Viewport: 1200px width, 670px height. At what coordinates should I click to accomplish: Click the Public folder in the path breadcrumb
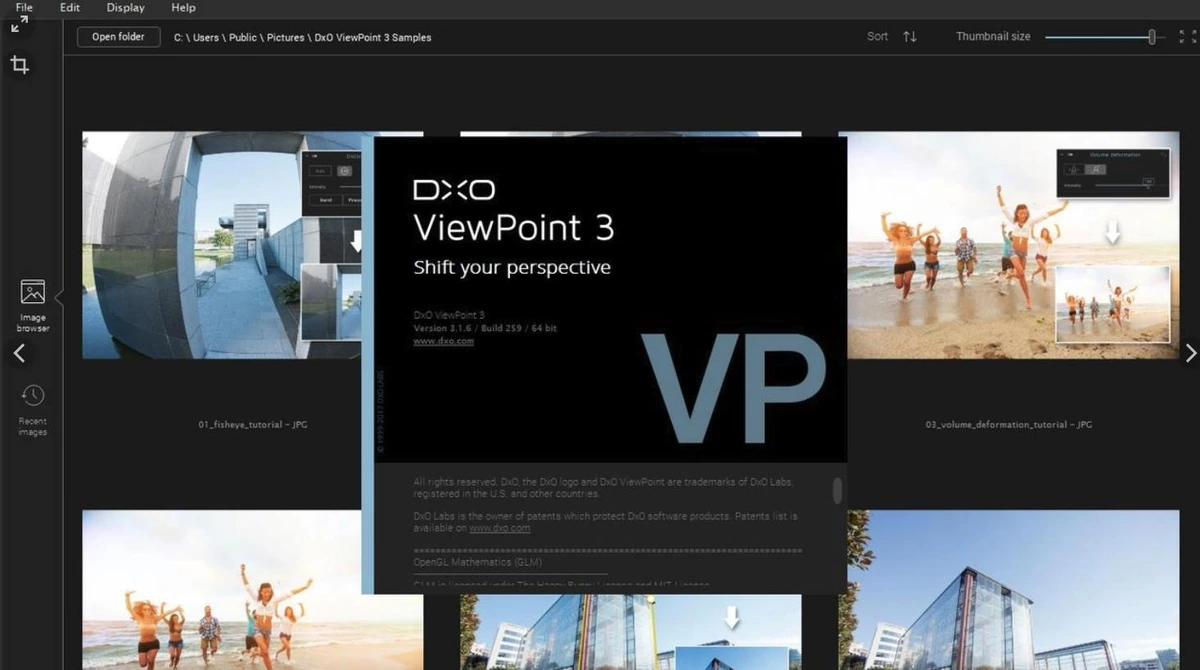[243, 37]
